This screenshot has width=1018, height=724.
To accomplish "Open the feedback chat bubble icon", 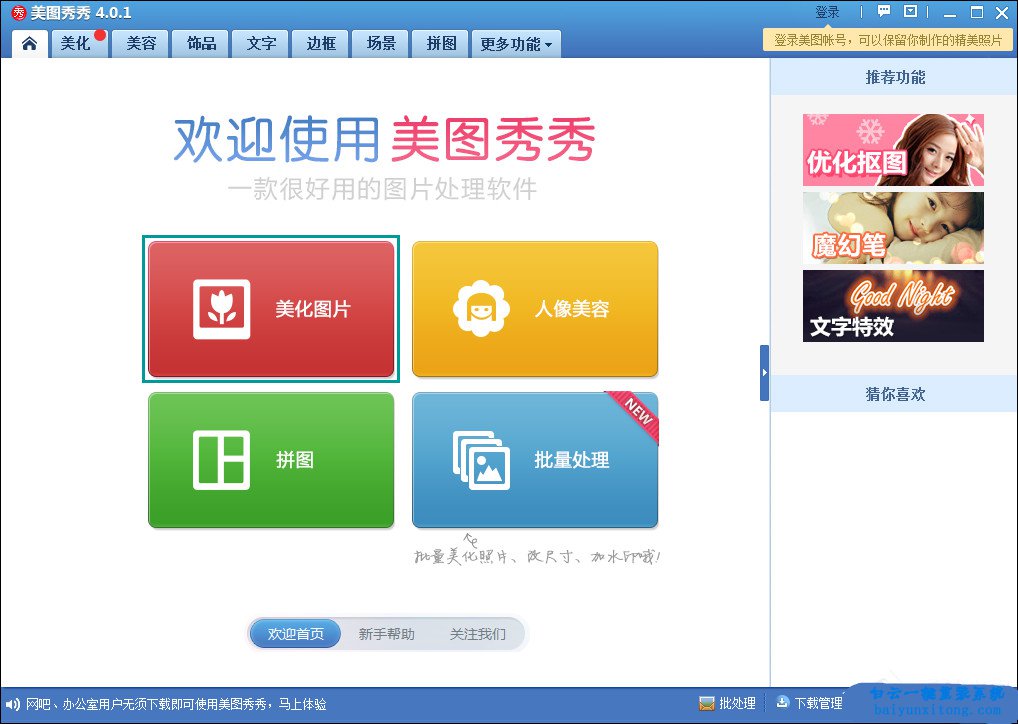I will click(x=884, y=12).
